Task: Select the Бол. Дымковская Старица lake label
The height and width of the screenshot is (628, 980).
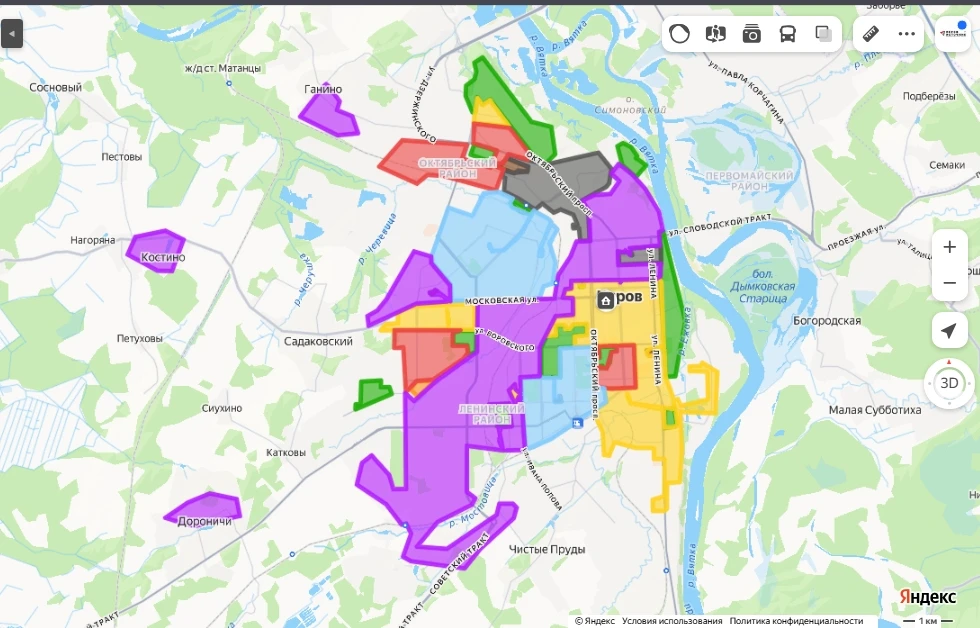Action: click(x=763, y=286)
